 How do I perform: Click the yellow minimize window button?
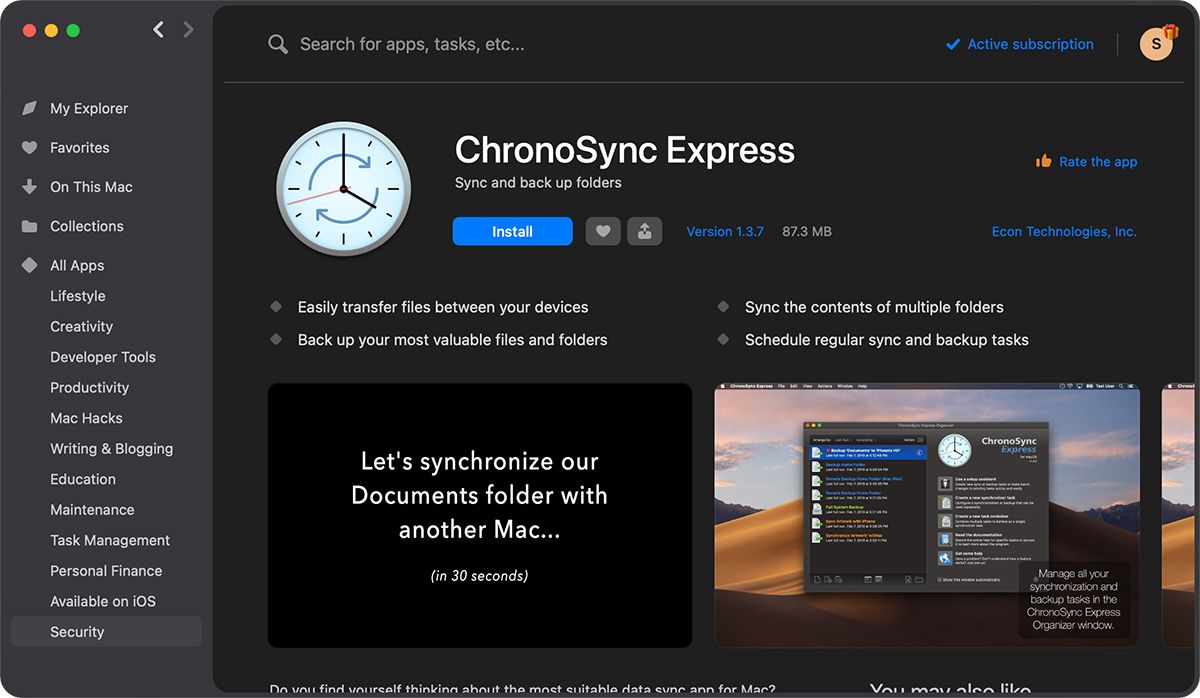pos(52,30)
